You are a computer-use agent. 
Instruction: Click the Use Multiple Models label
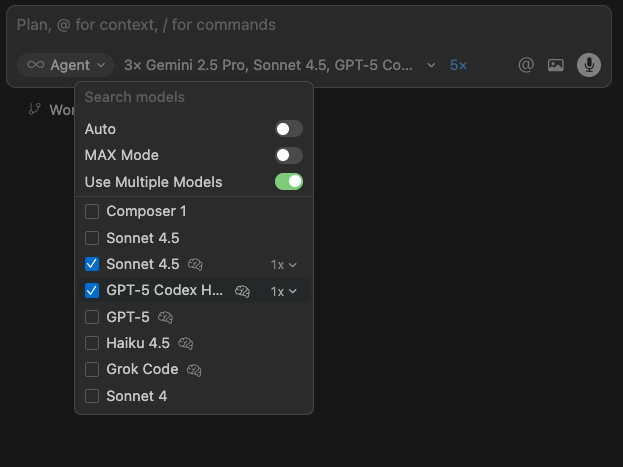[153, 182]
